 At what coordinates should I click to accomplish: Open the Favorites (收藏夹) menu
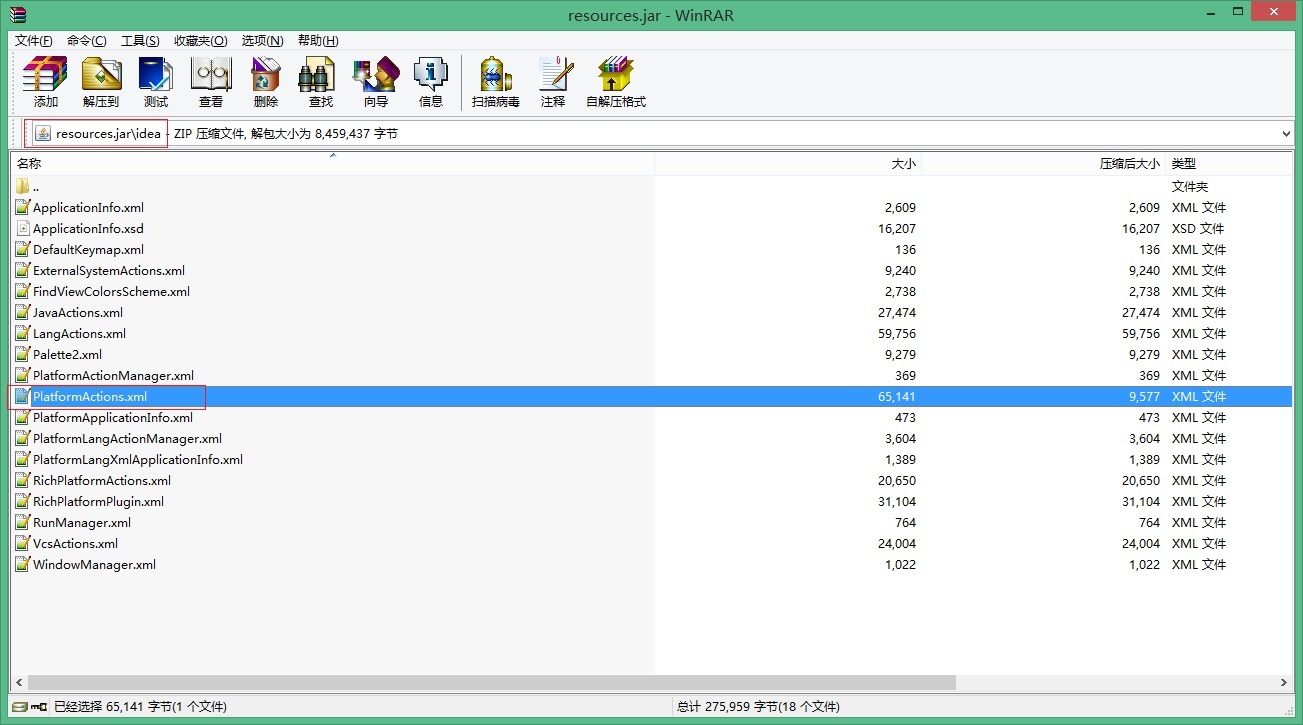[x=200, y=41]
